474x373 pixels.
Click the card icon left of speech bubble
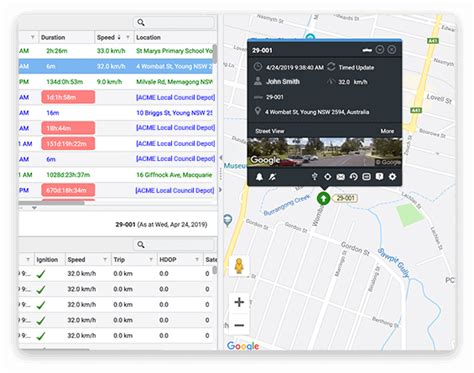tap(366, 176)
